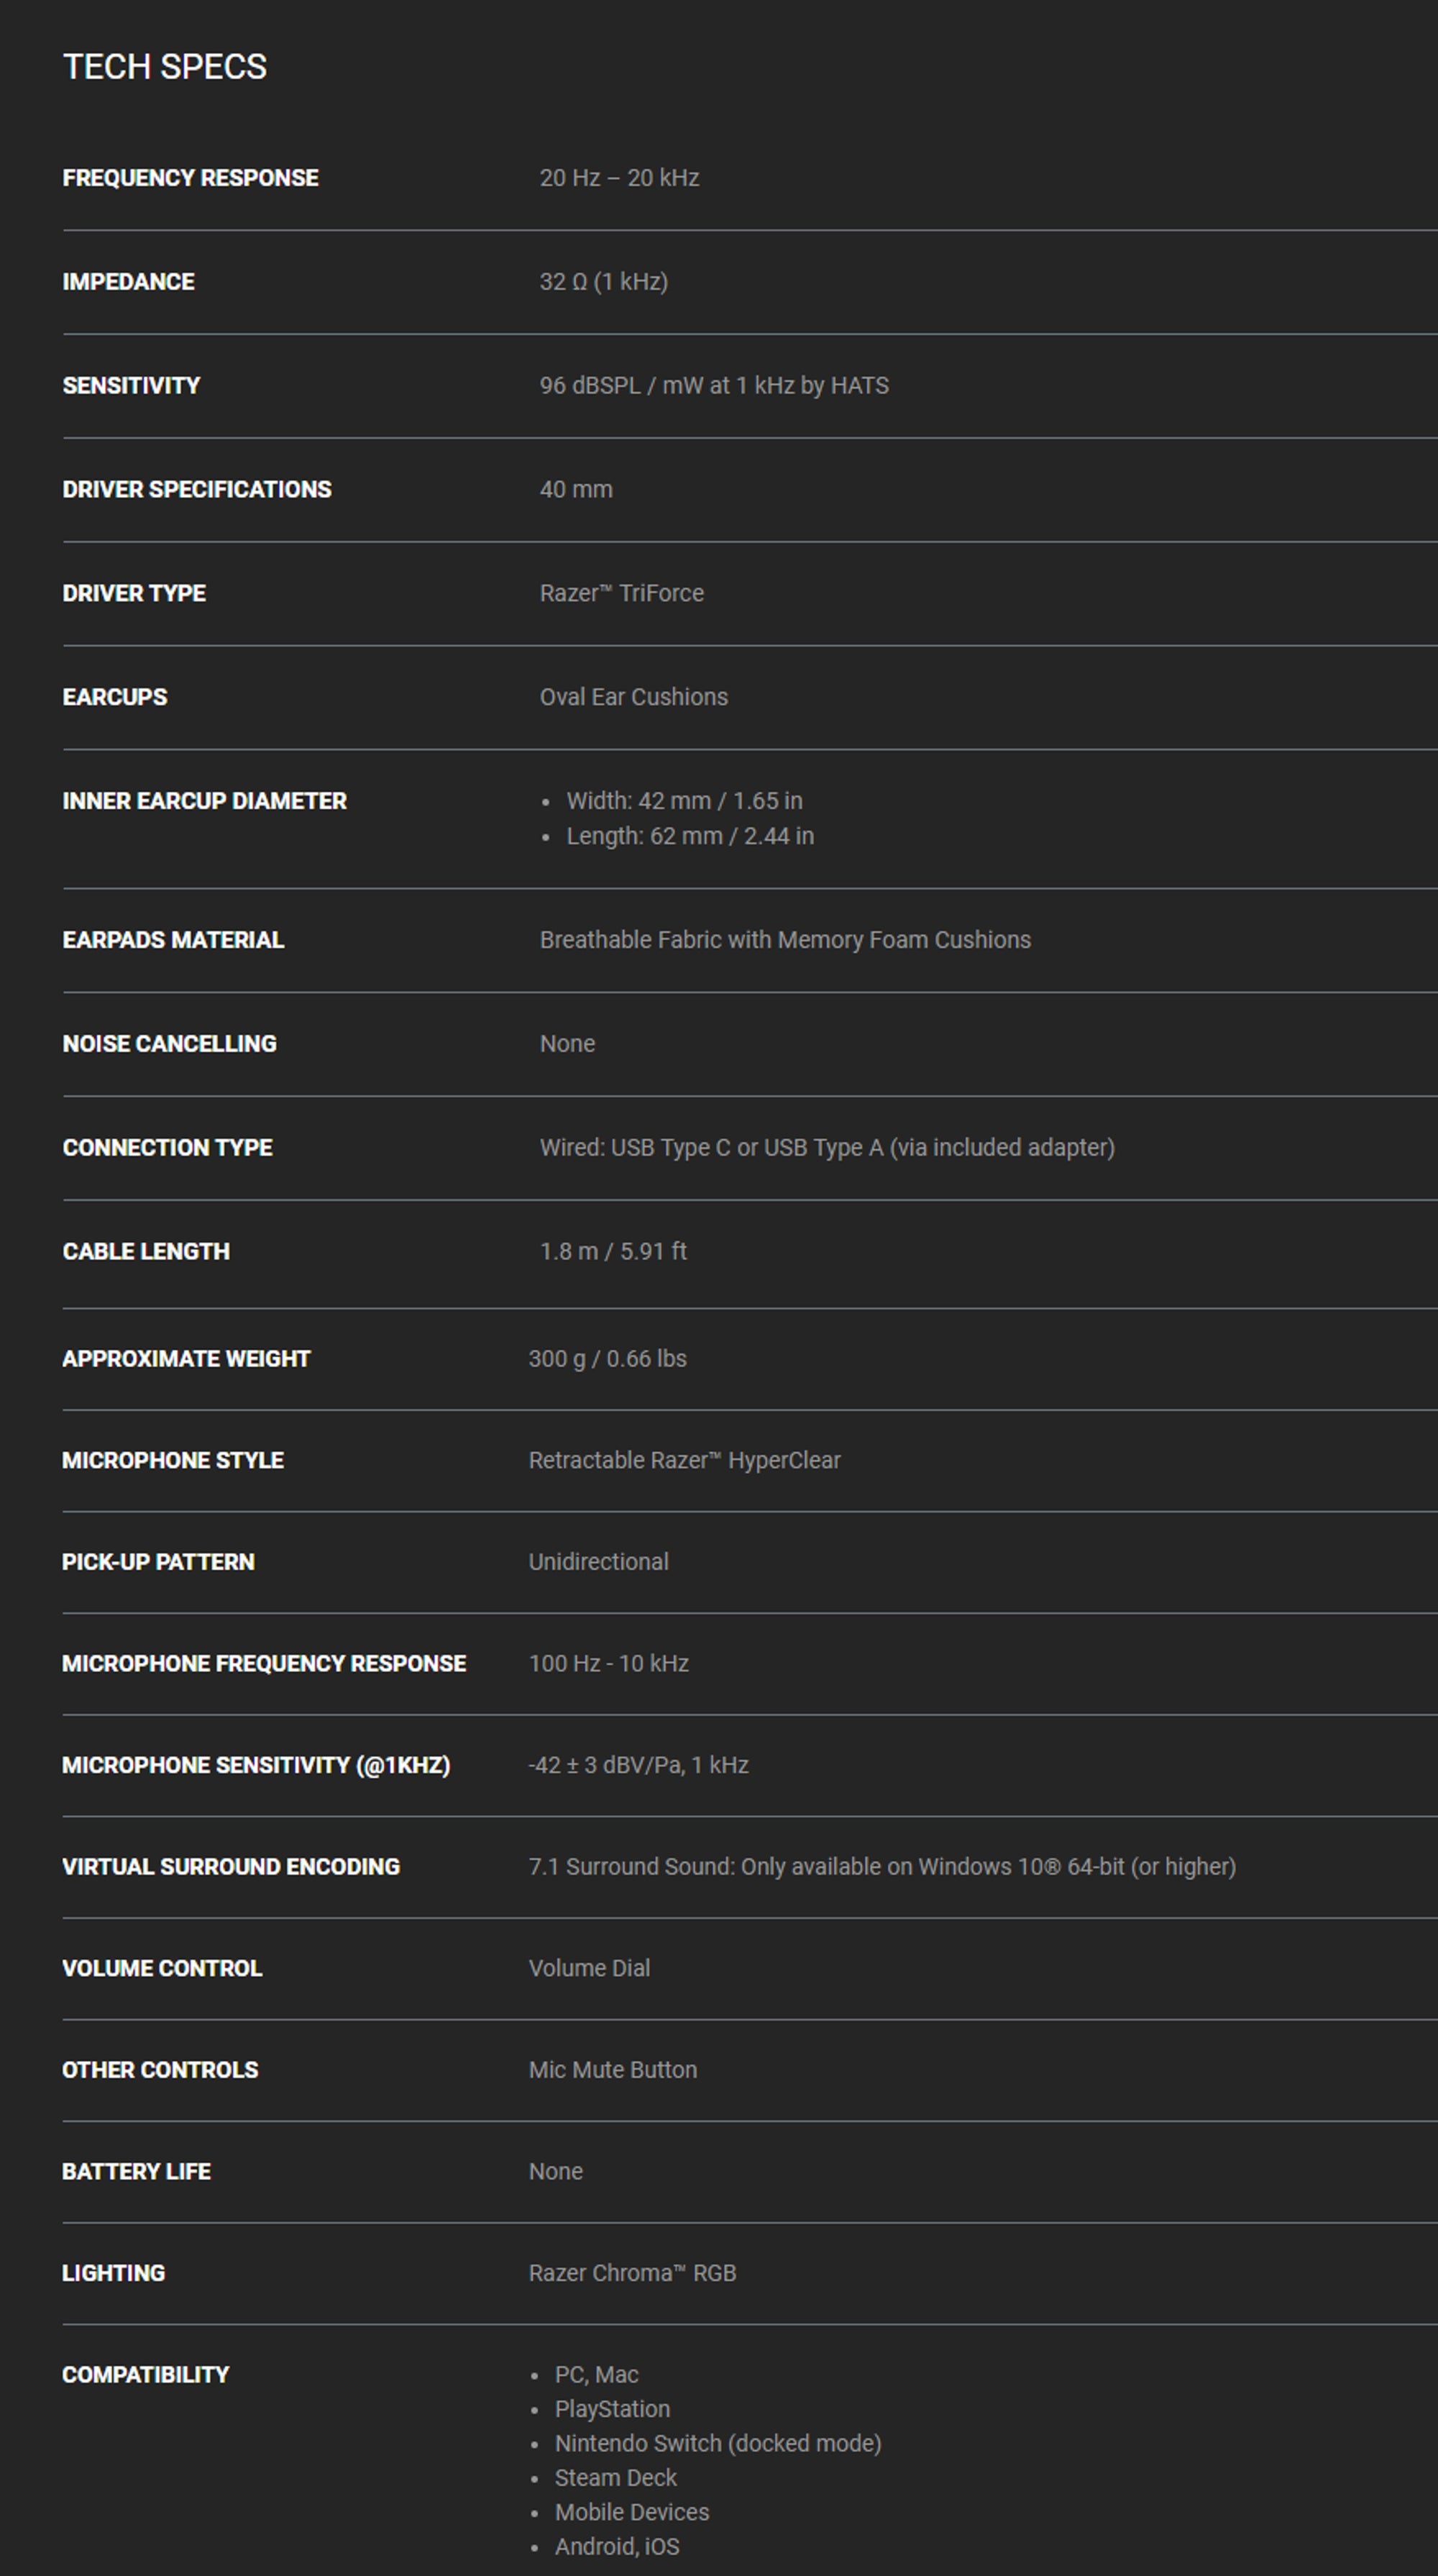Screen dimensions: 1438x2576
Task: Click the 'Volume Dial' value
Action: click(x=590, y=1970)
